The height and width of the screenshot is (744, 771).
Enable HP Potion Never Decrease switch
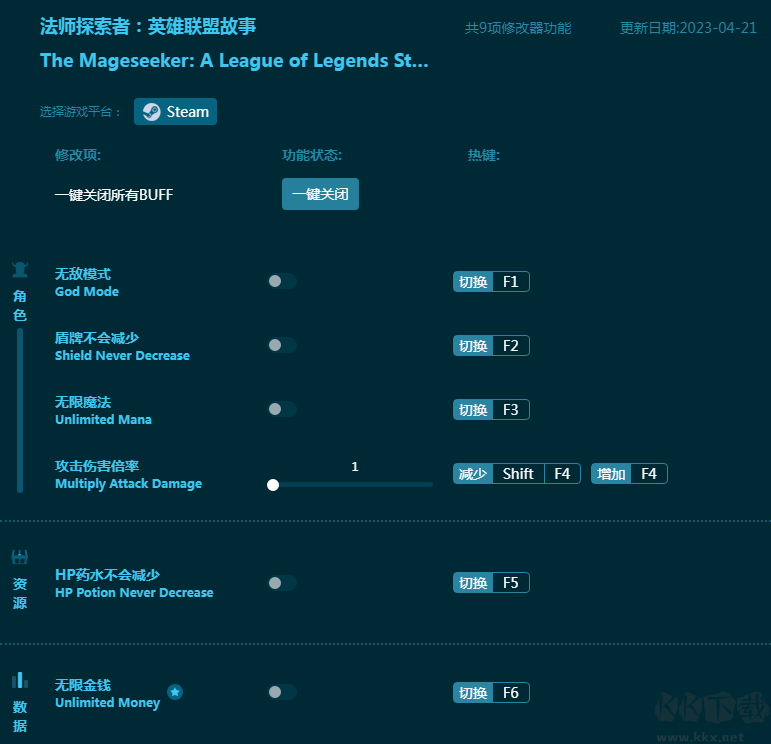tap(282, 583)
